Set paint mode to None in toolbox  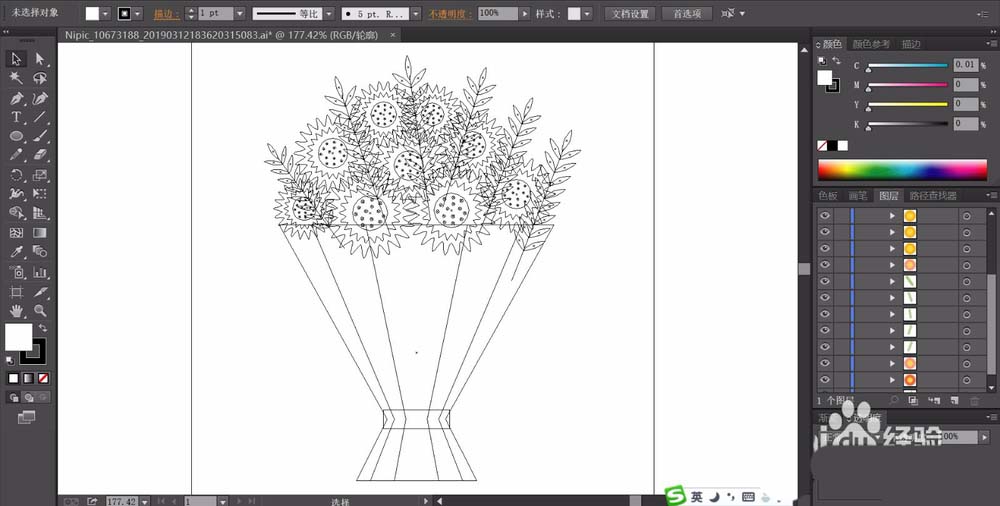[x=43, y=378]
